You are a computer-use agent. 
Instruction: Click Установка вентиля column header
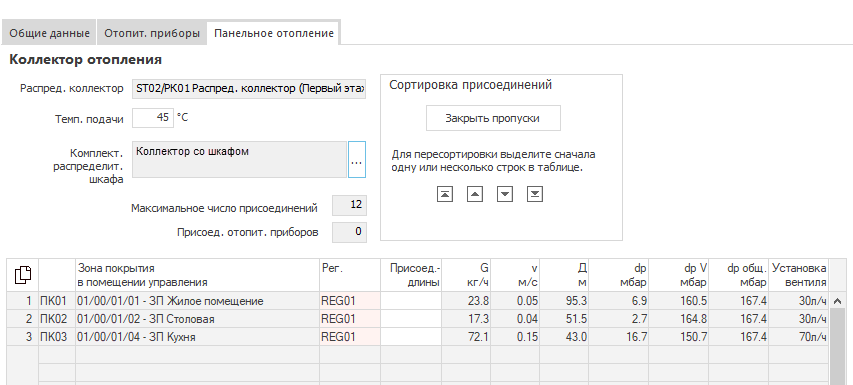(799, 275)
